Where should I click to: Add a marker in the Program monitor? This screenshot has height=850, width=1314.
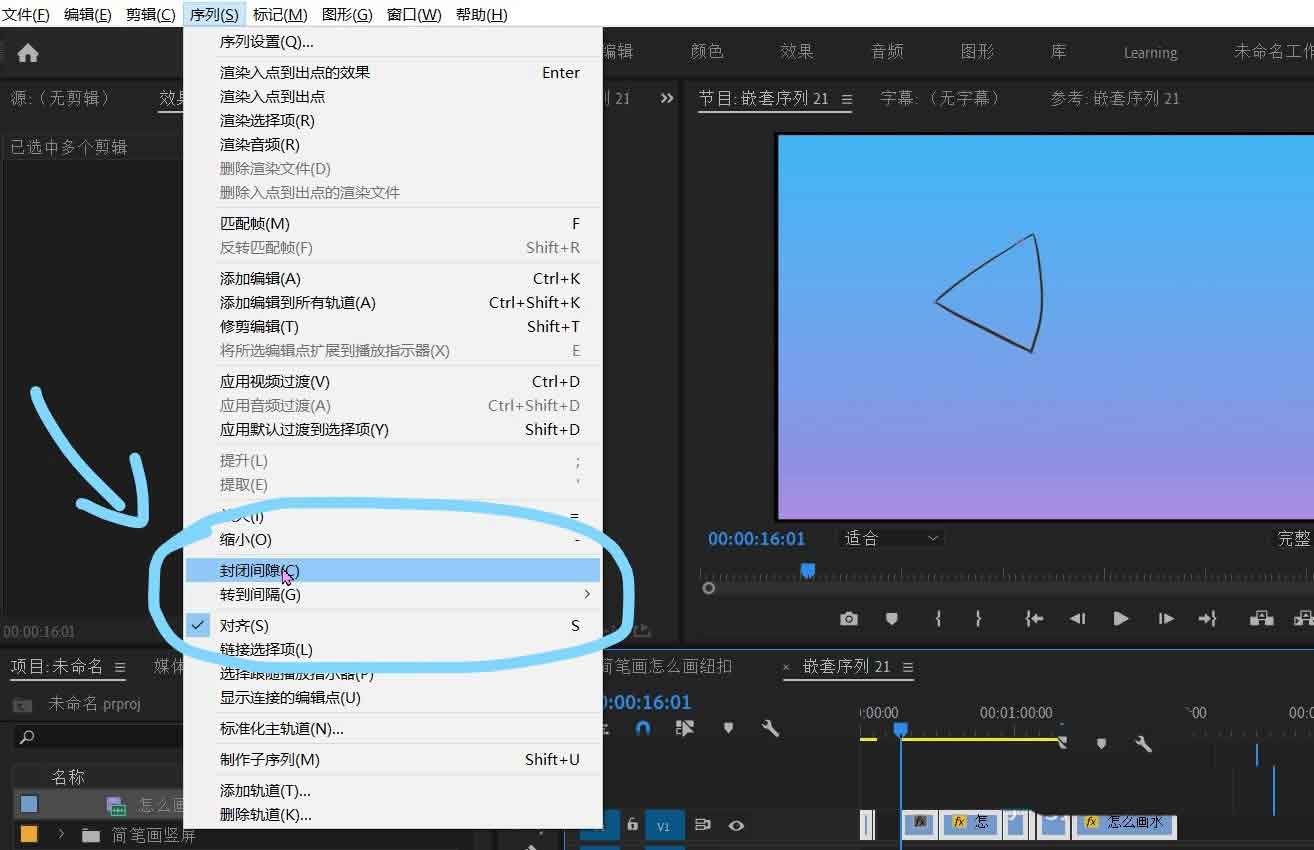(892, 619)
